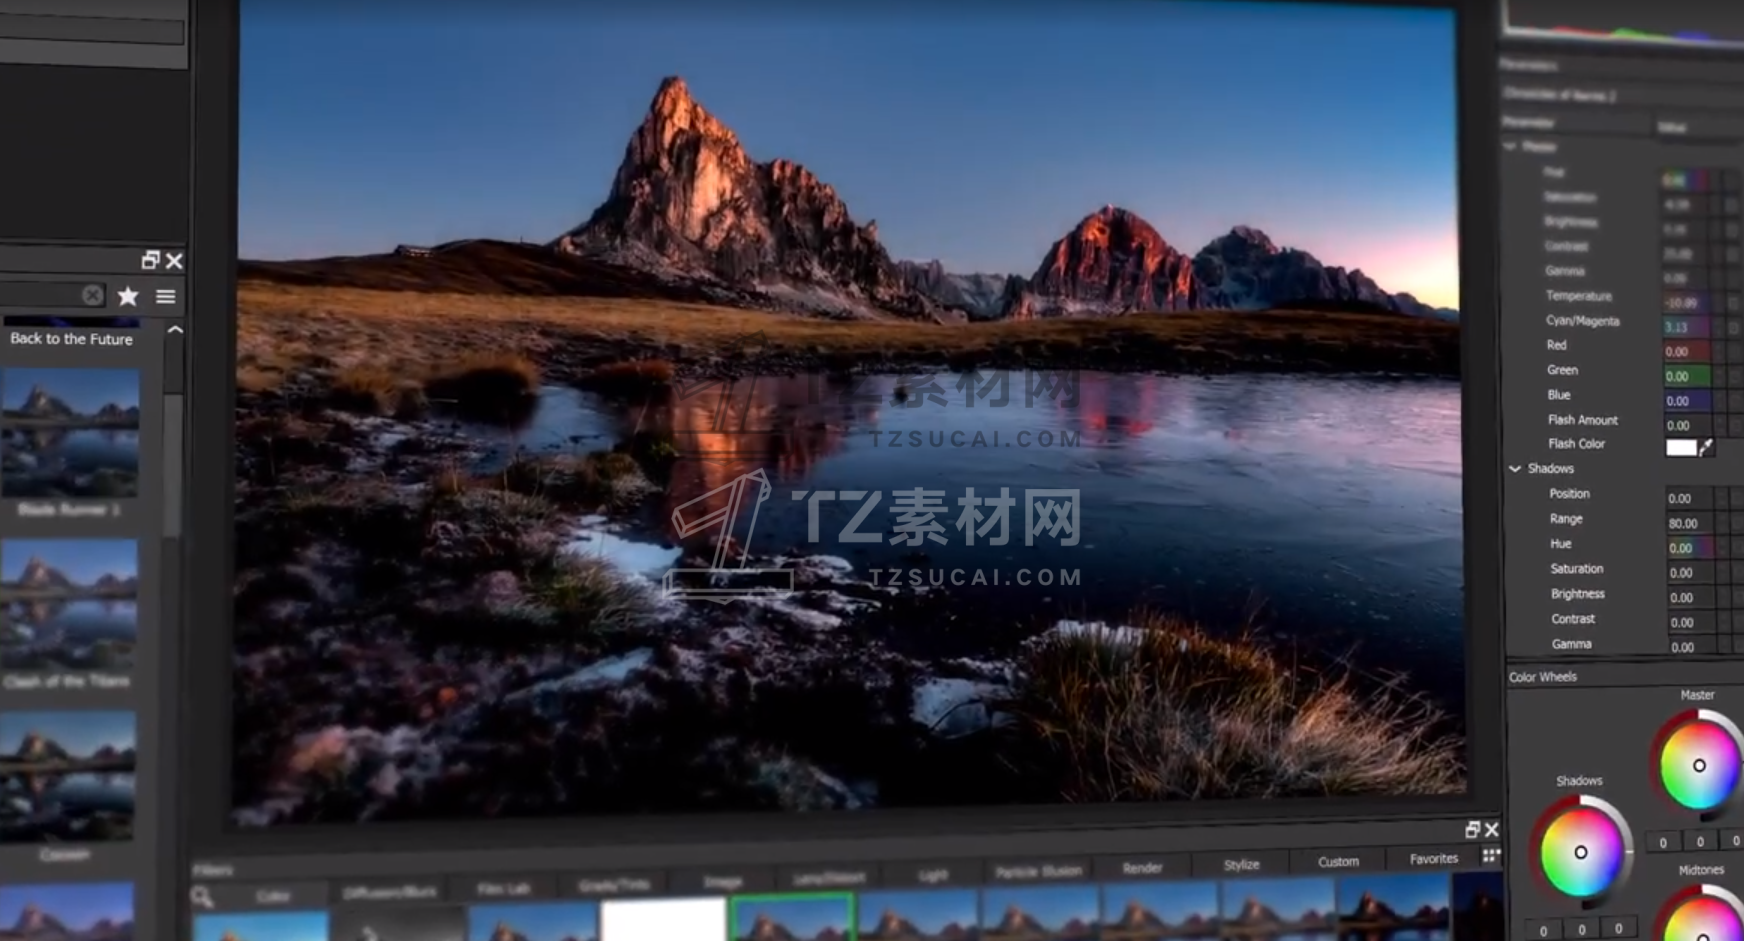Select the green-outlined filter thumbnail
The width and height of the screenshot is (1744, 941).
(791, 918)
